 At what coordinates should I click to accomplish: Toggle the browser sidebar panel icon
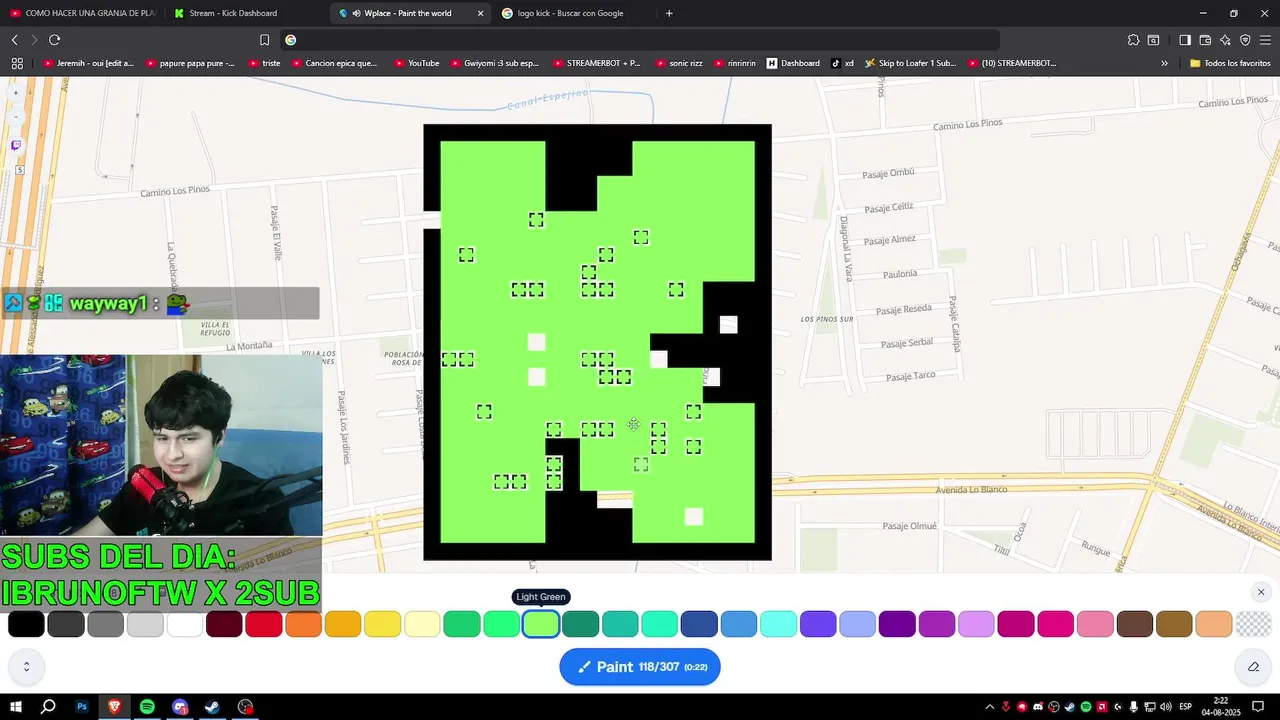[1185, 40]
